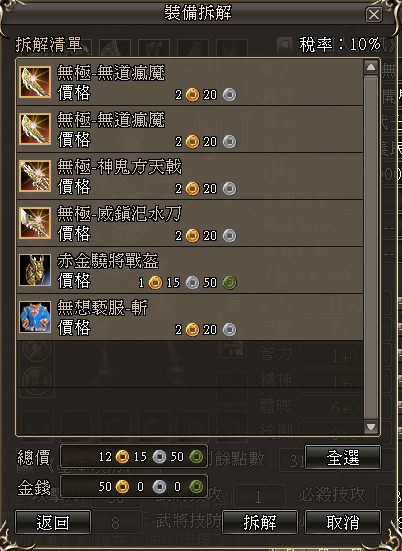Click the 全選 select-all button
The width and height of the screenshot is (402, 551).
343,457
